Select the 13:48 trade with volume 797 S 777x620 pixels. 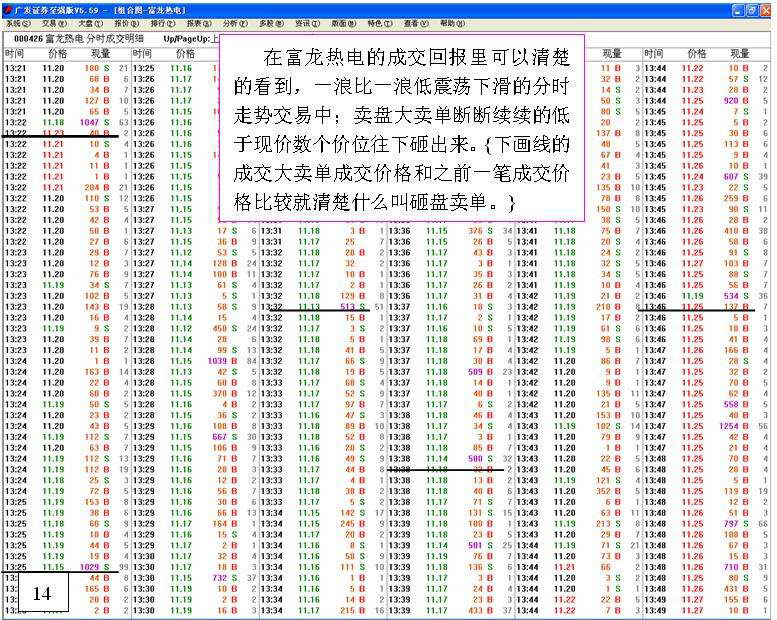707,523
